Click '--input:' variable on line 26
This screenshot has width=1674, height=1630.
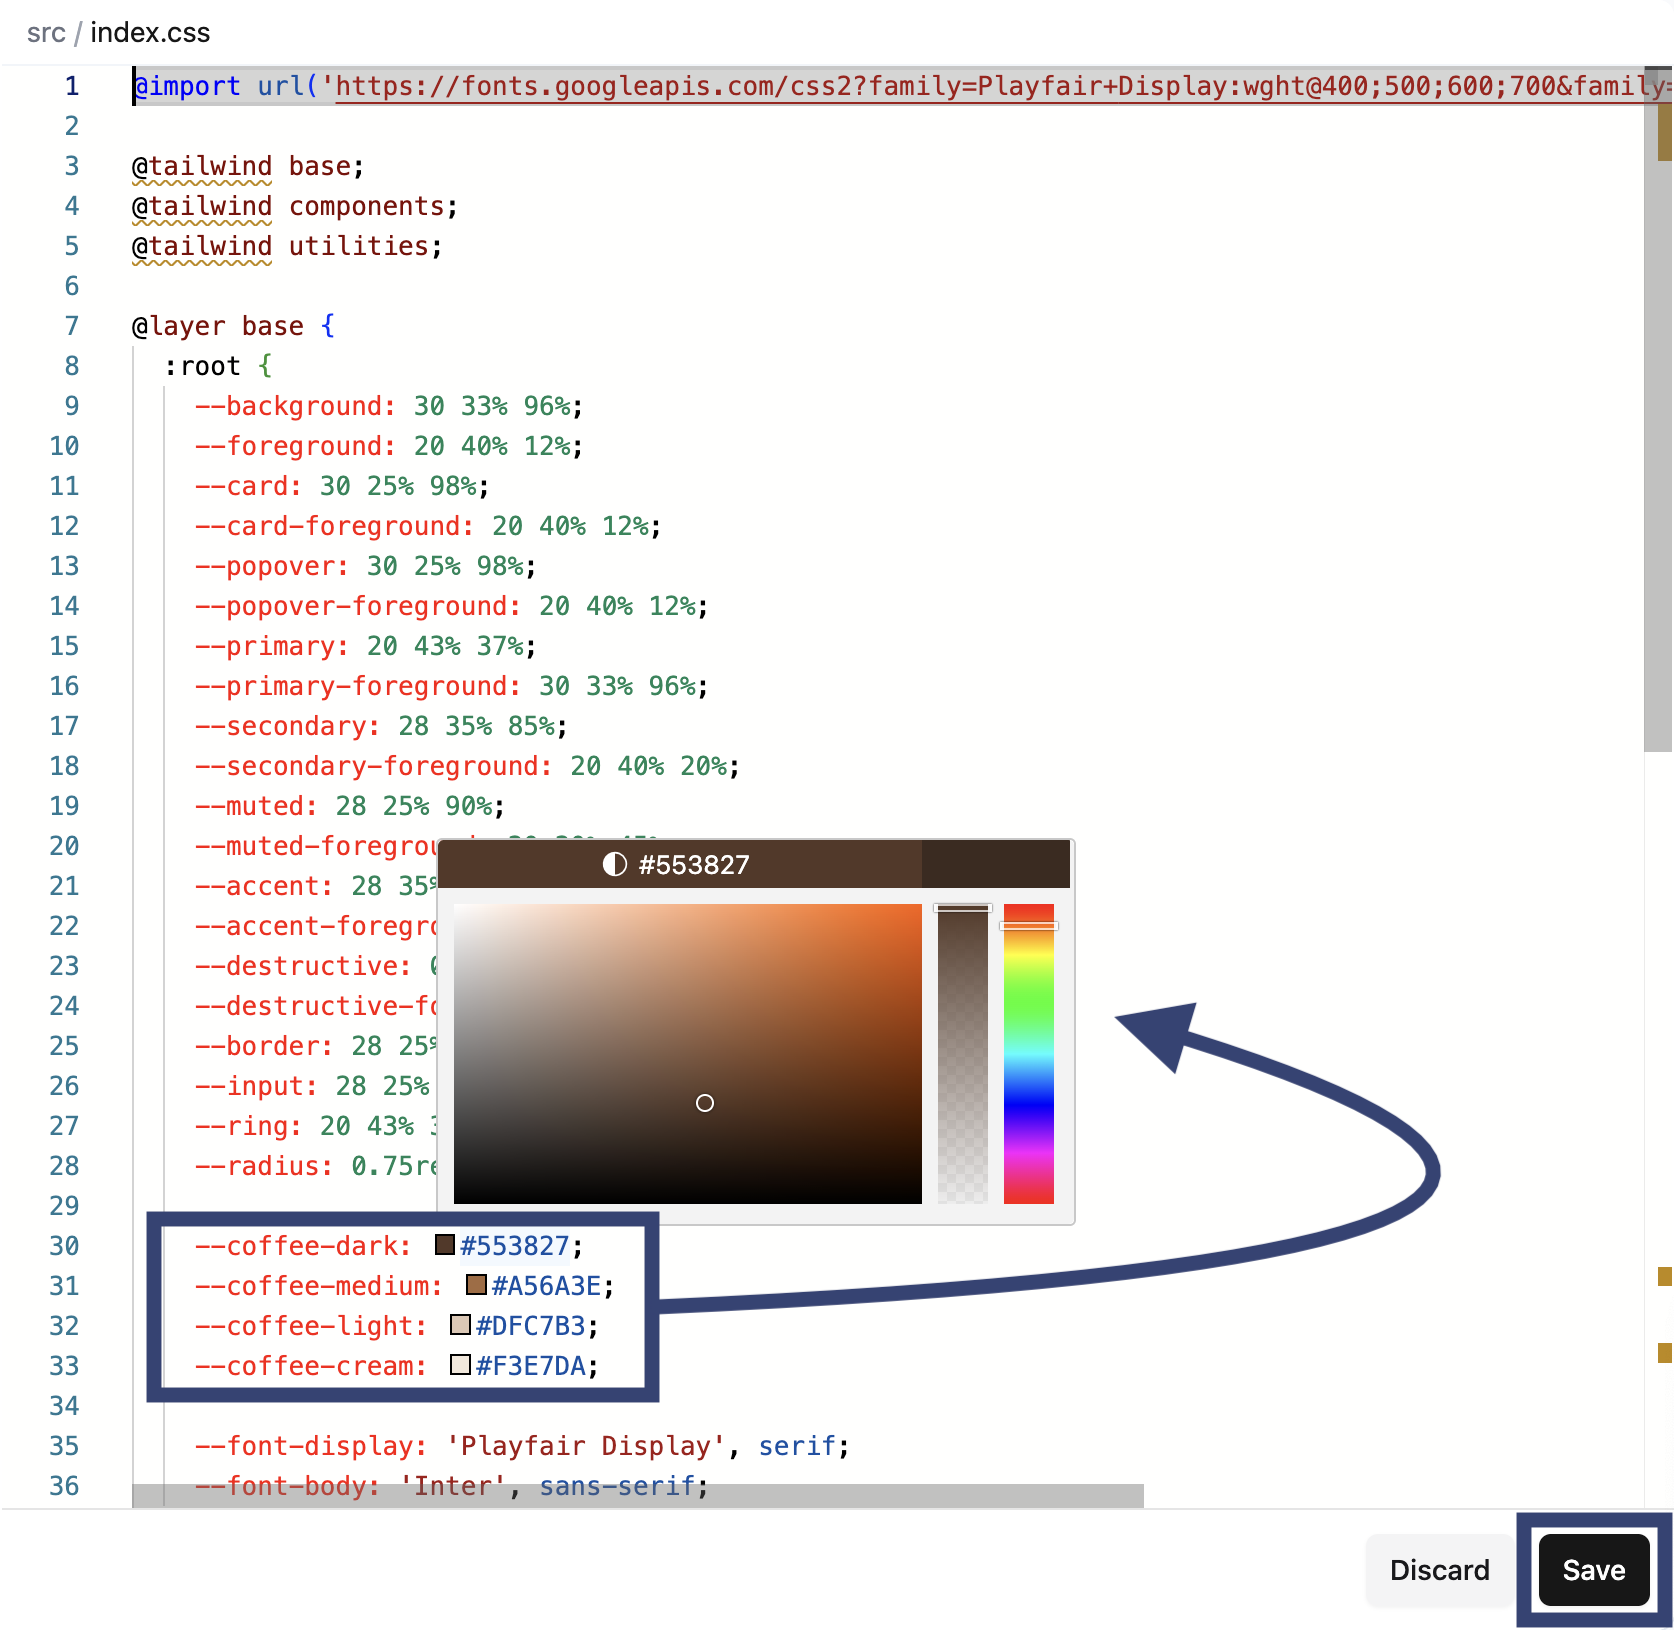coord(256,1086)
